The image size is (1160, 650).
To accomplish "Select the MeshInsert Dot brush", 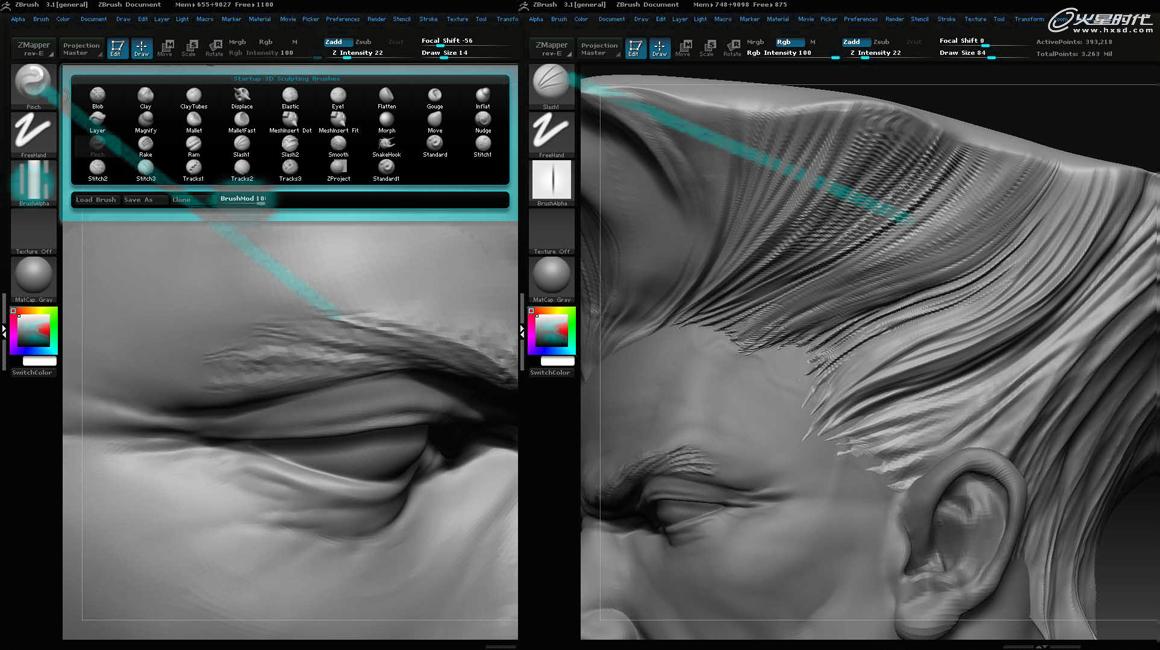I will coord(290,122).
